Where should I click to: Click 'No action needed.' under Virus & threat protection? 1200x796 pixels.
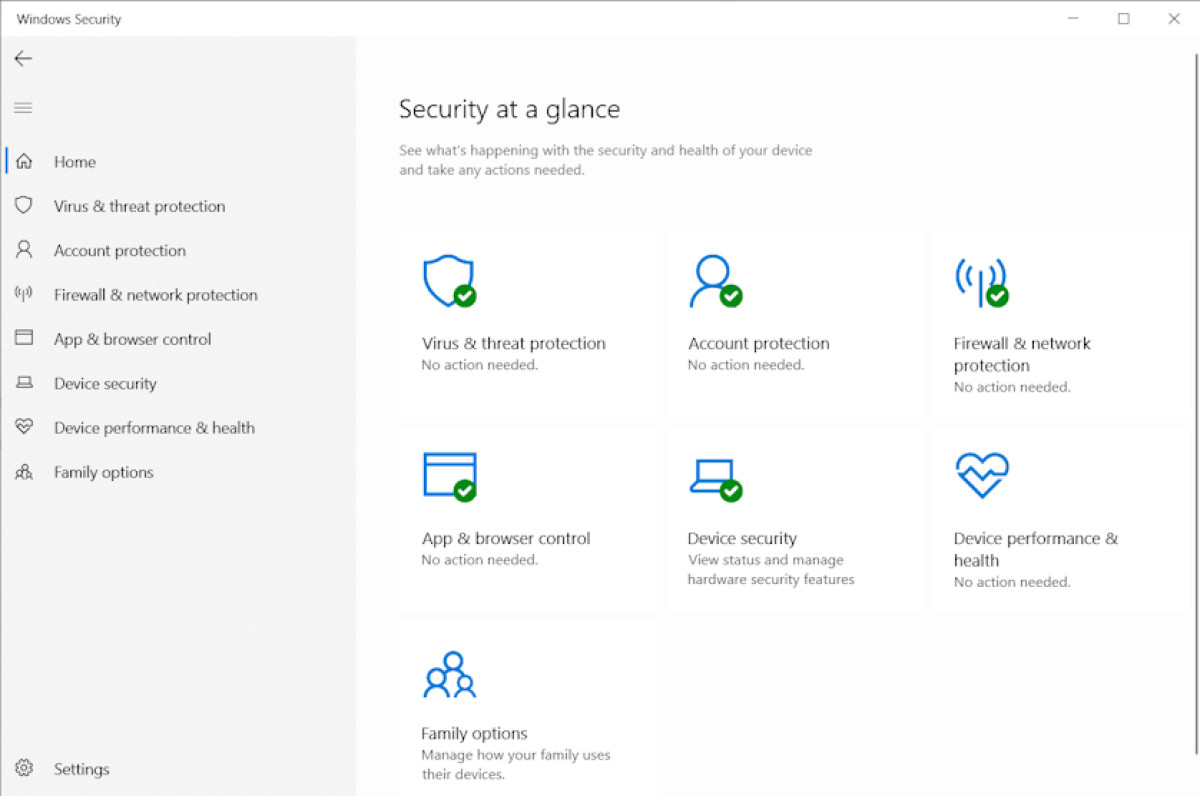[x=480, y=365]
